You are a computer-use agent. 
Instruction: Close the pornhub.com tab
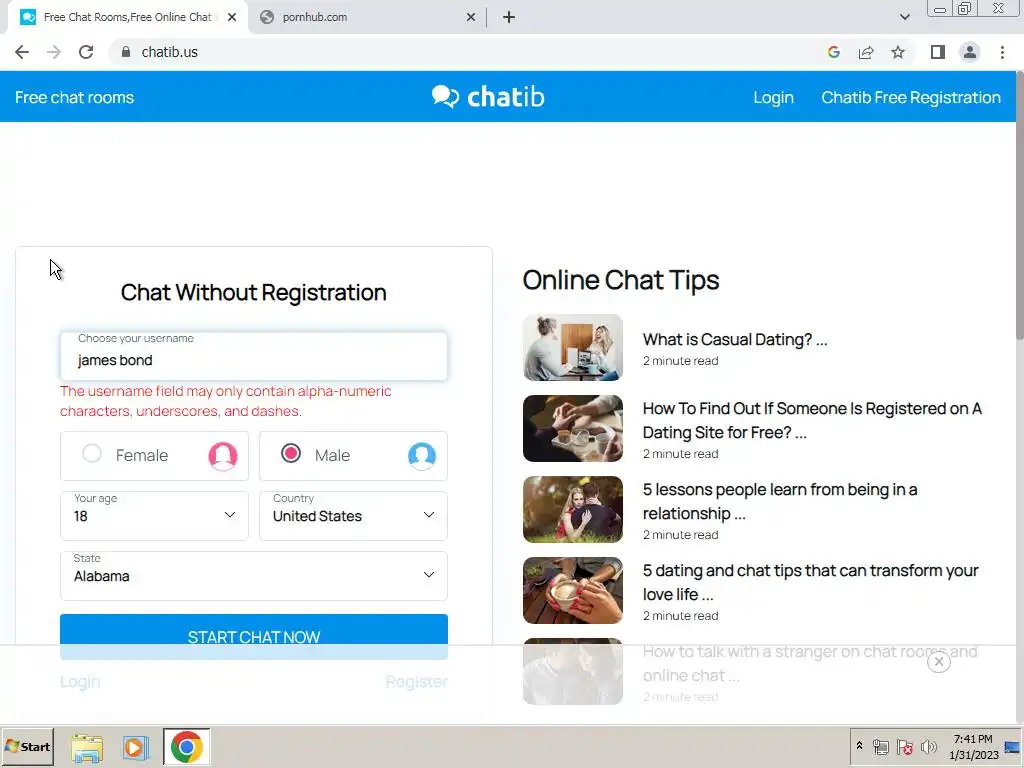point(471,17)
